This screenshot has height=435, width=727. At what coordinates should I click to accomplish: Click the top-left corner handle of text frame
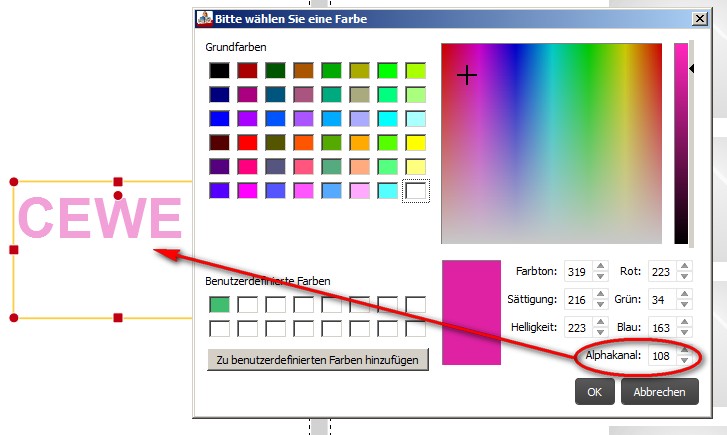point(14,182)
